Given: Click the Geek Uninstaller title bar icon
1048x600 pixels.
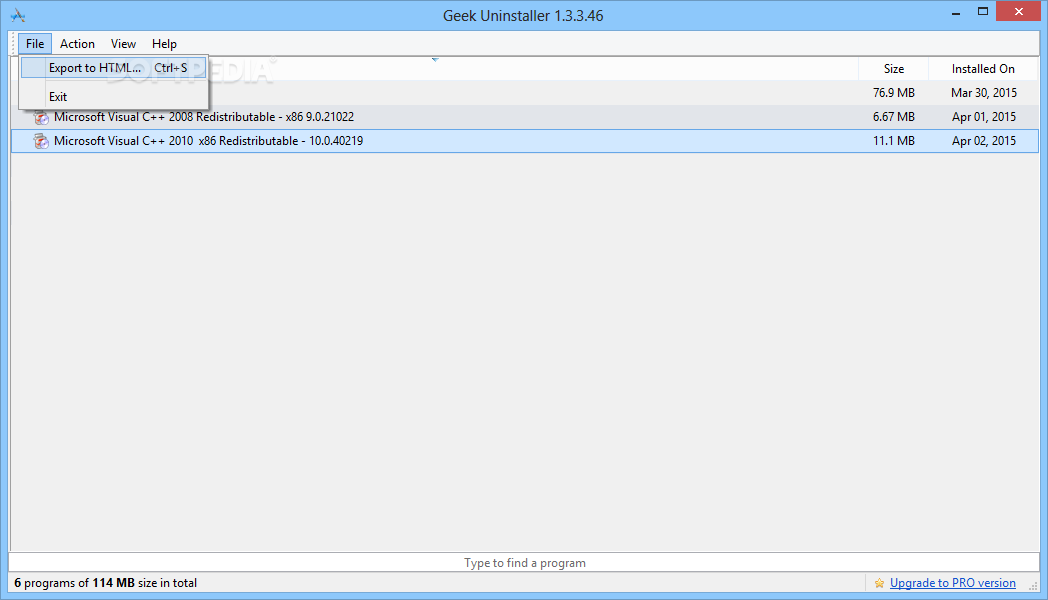Looking at the screenshot, I should coord(18,15).
